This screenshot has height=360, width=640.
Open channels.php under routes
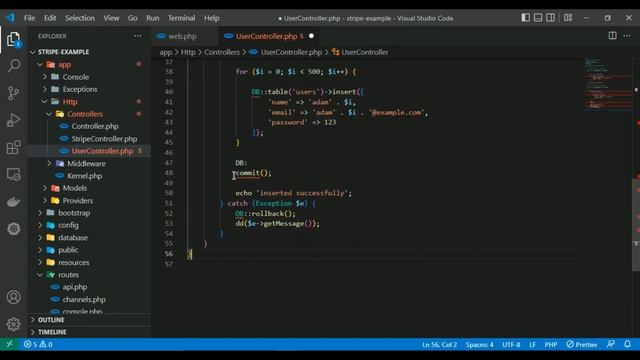[90, 299]
